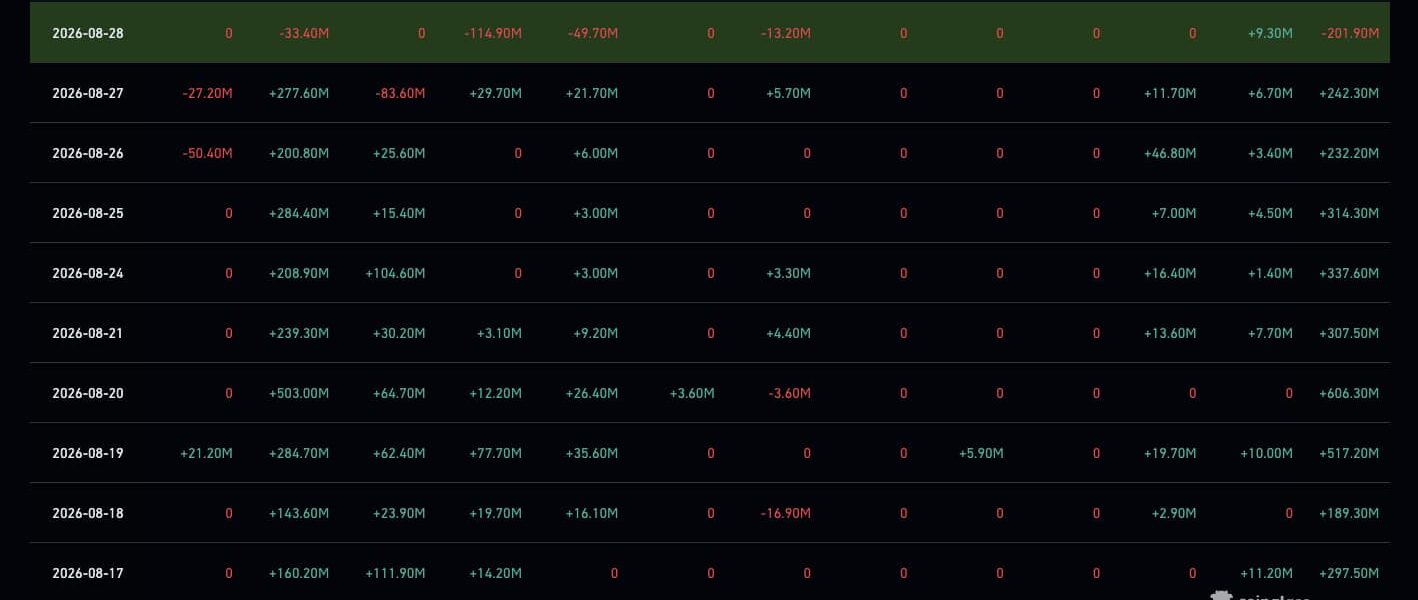Click the -83.60M outflow value
1418x600 pixels.
(399, 93)
